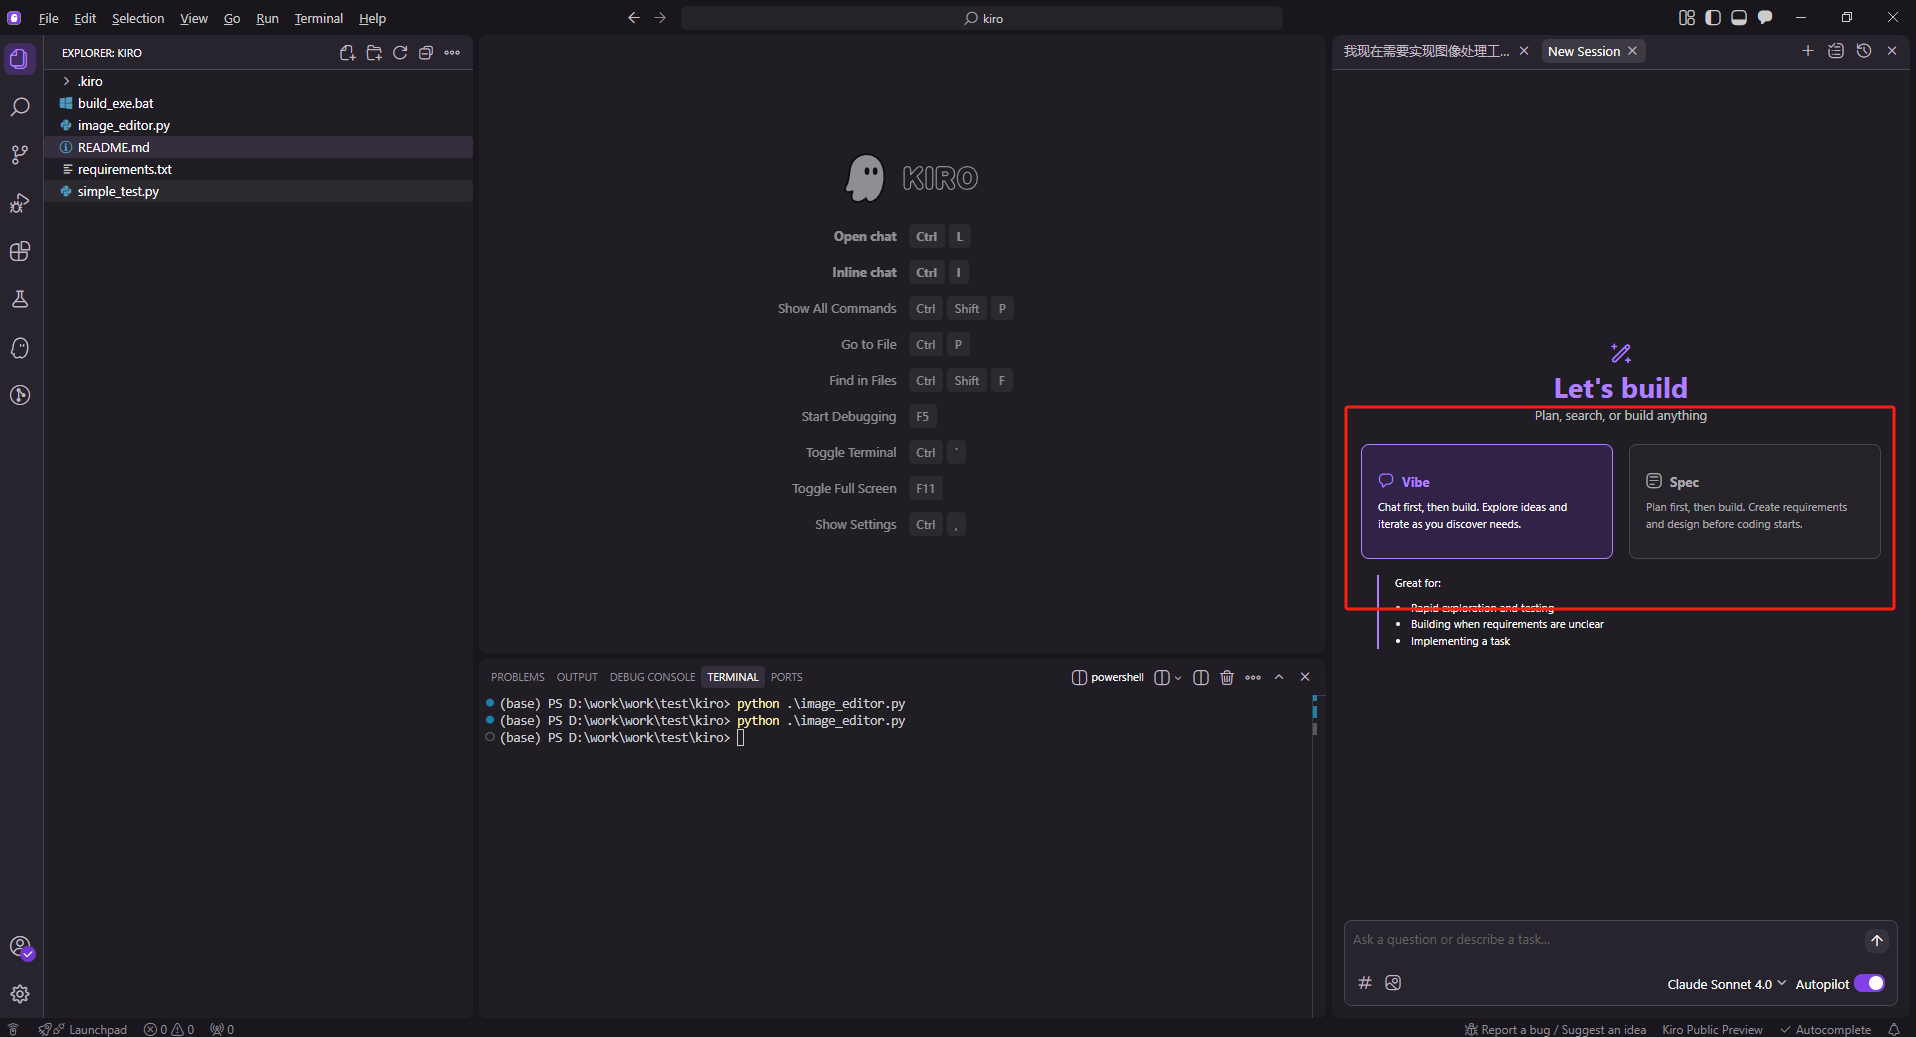Viewport: 1916px width, 1037px height.
Task: Create a new file in Explorer
Action: (x=347, y=53)
